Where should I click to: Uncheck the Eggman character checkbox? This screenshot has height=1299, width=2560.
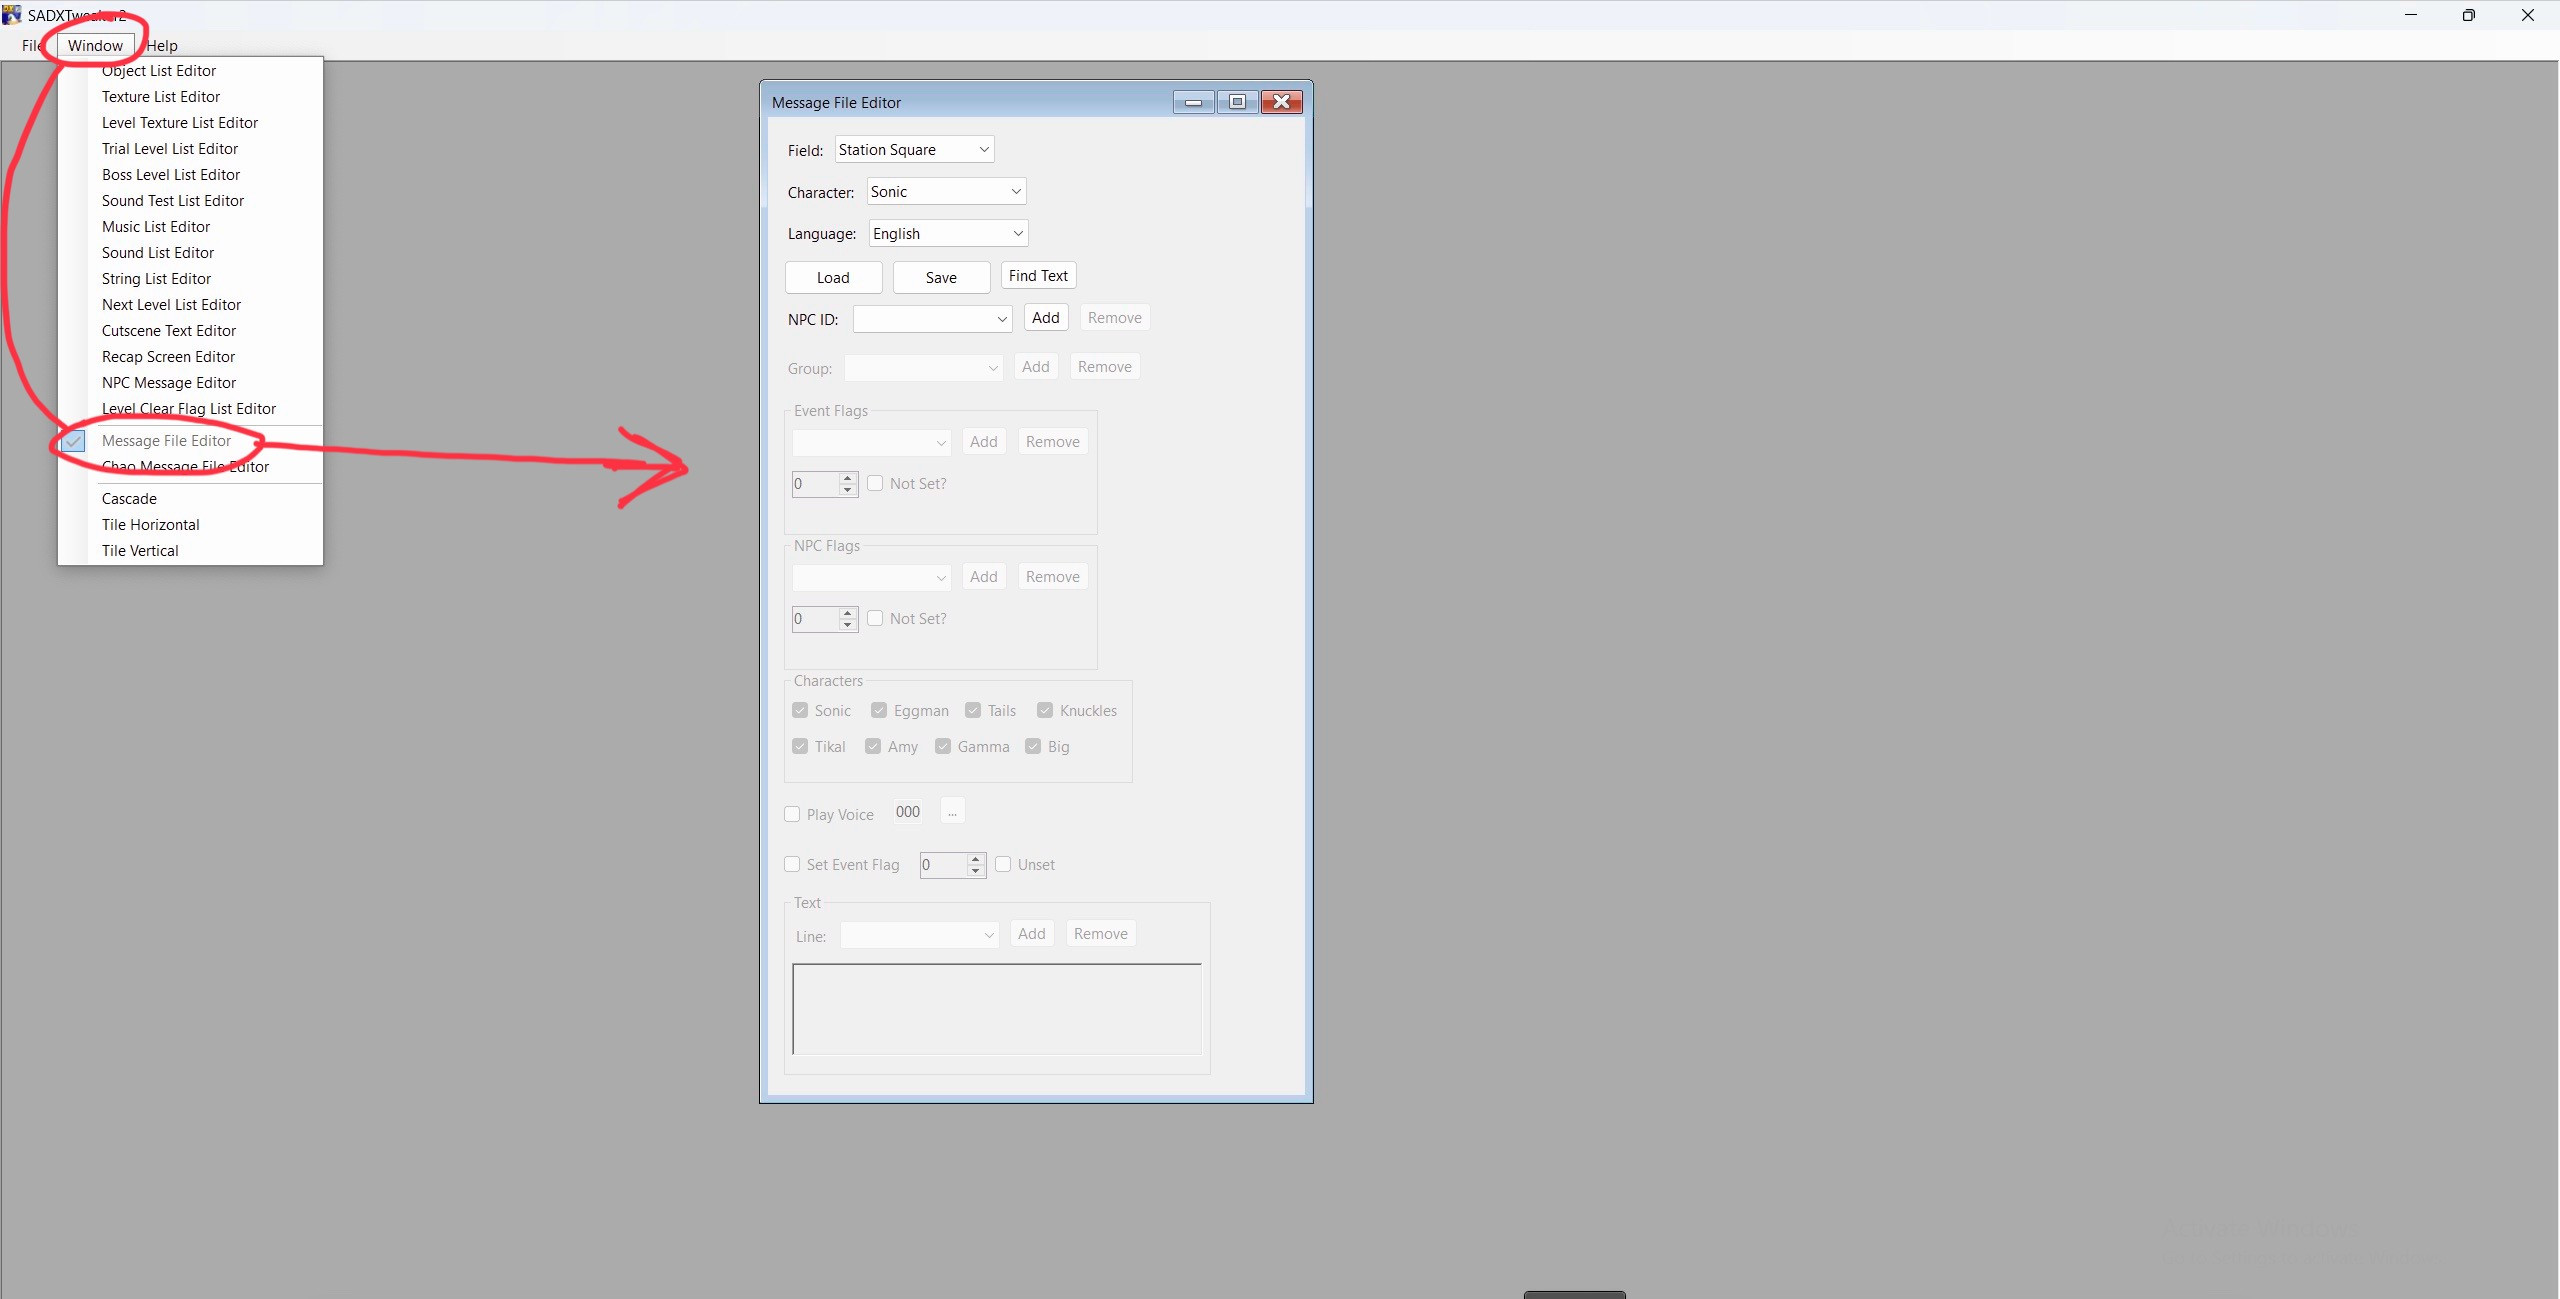pyautogui.click(x=878, y=710)
